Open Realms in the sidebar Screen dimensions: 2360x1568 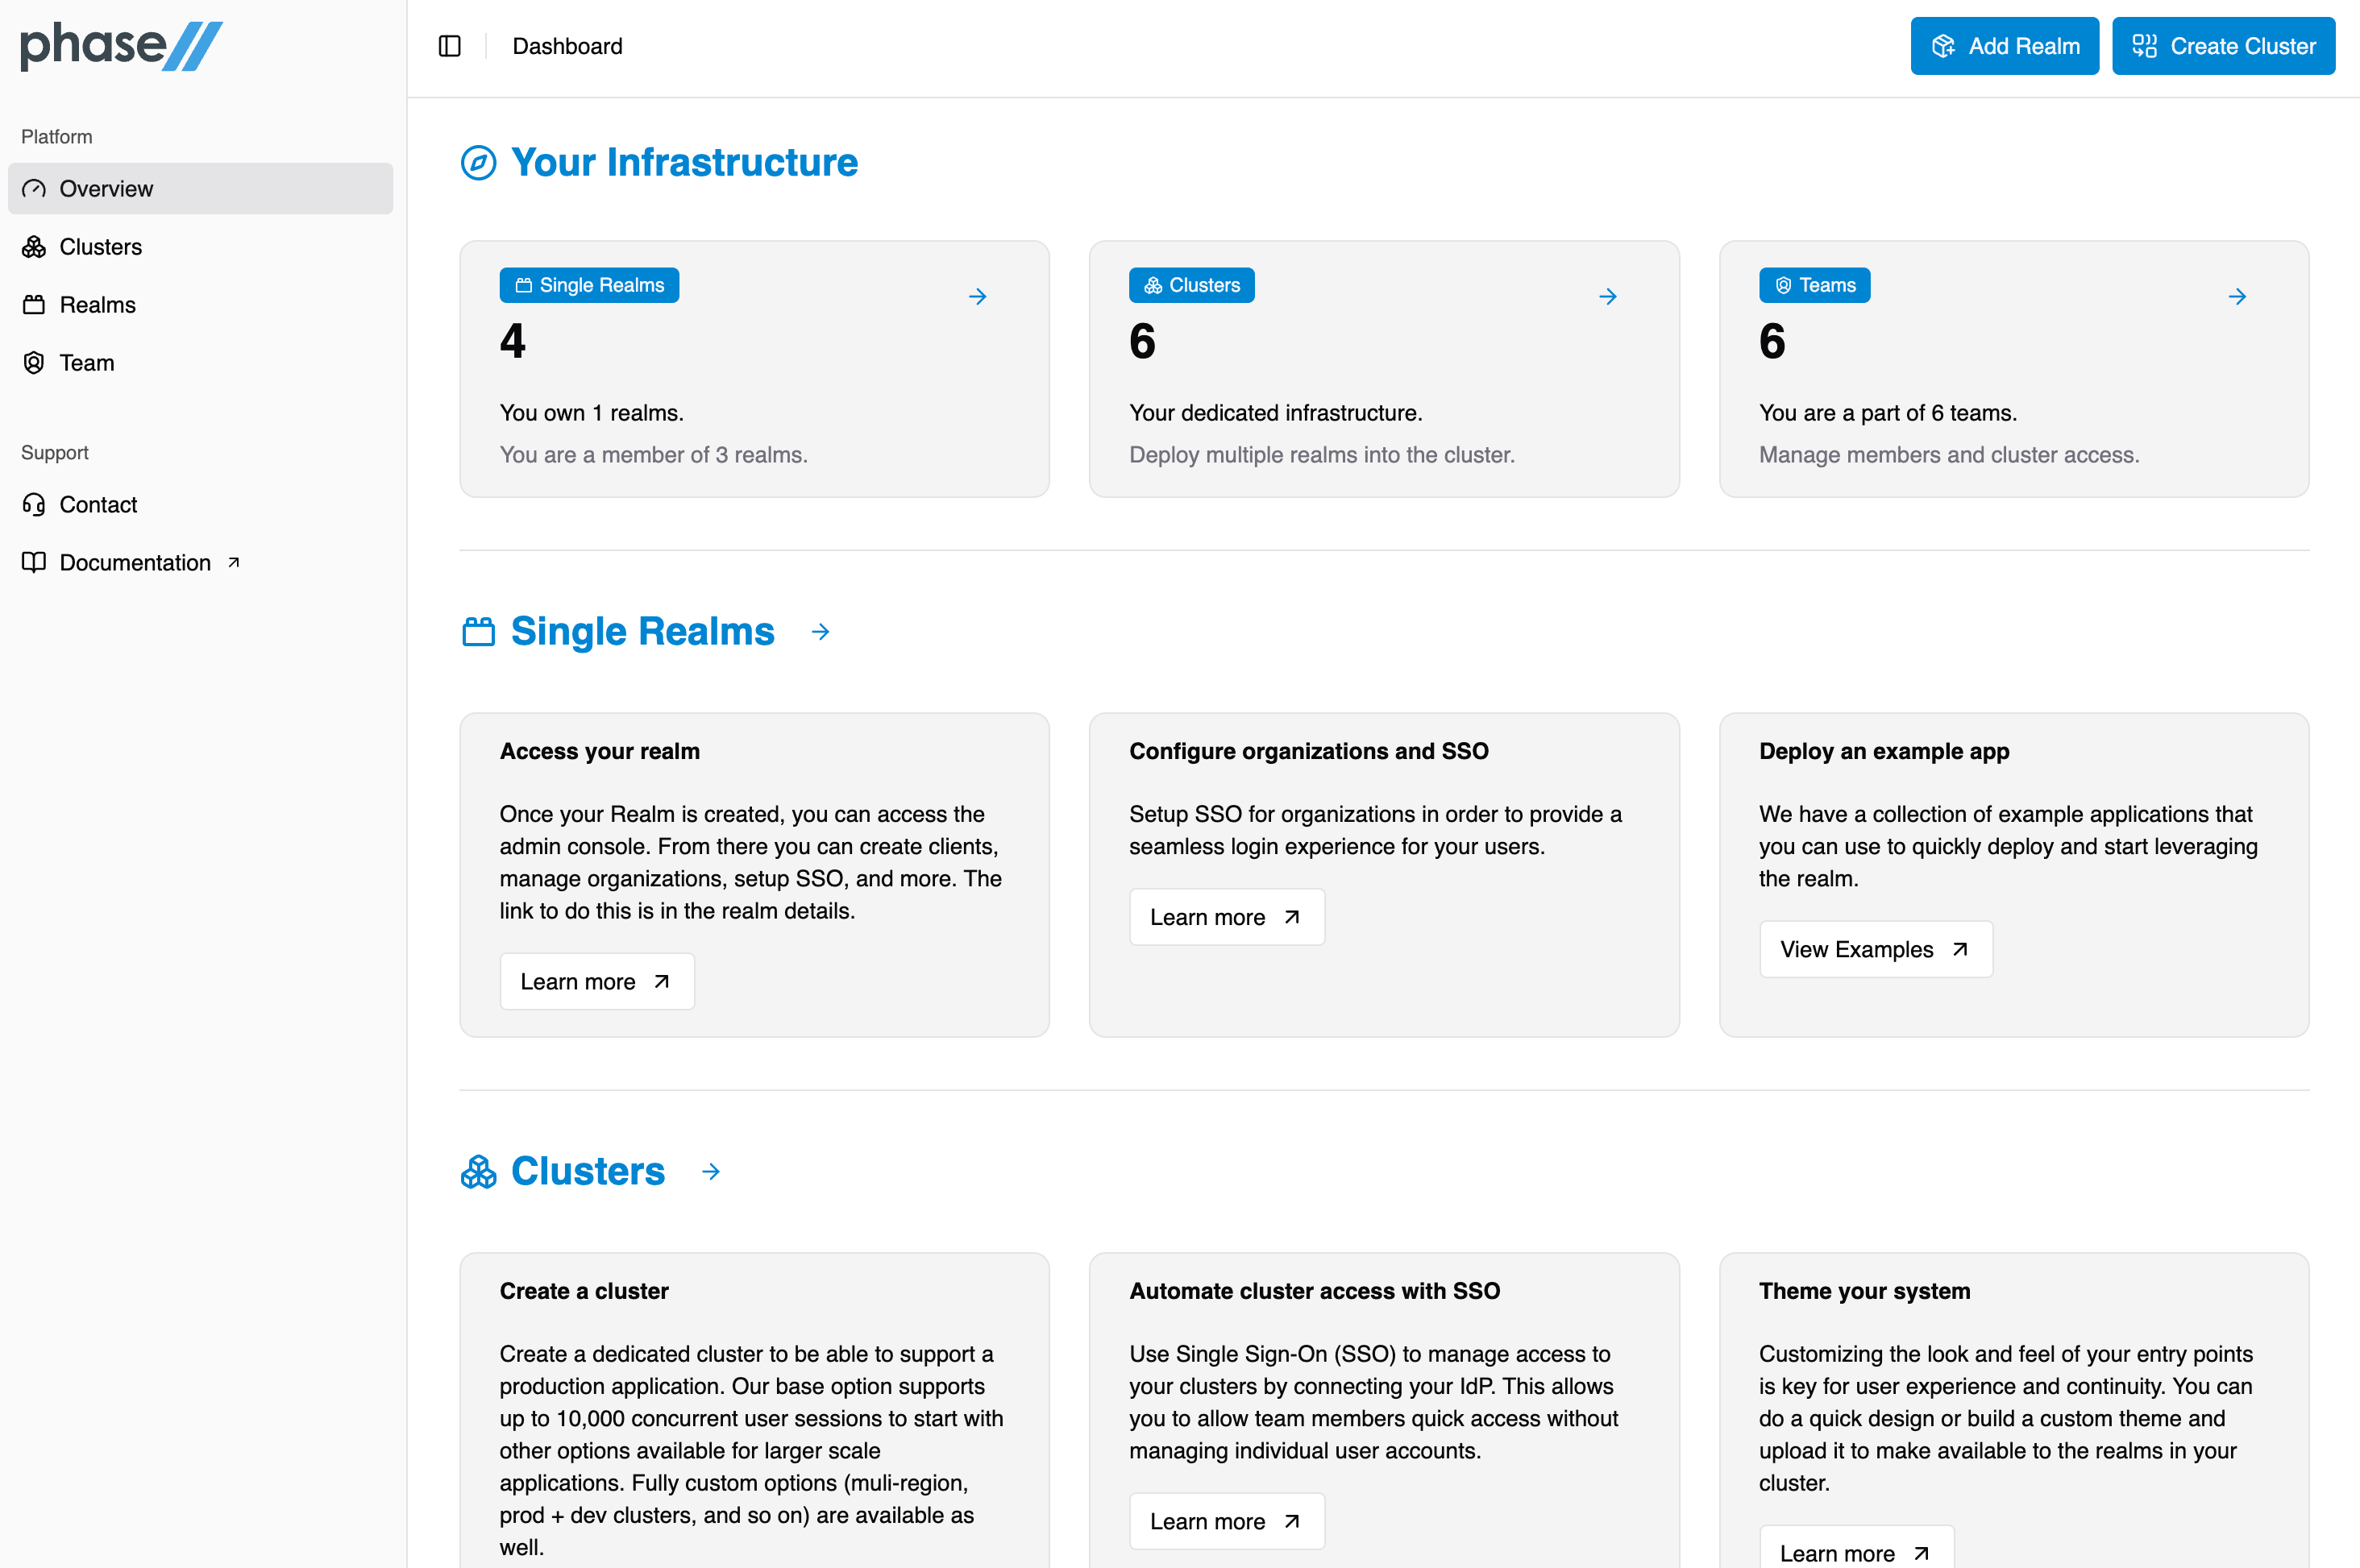coord(97,305)
